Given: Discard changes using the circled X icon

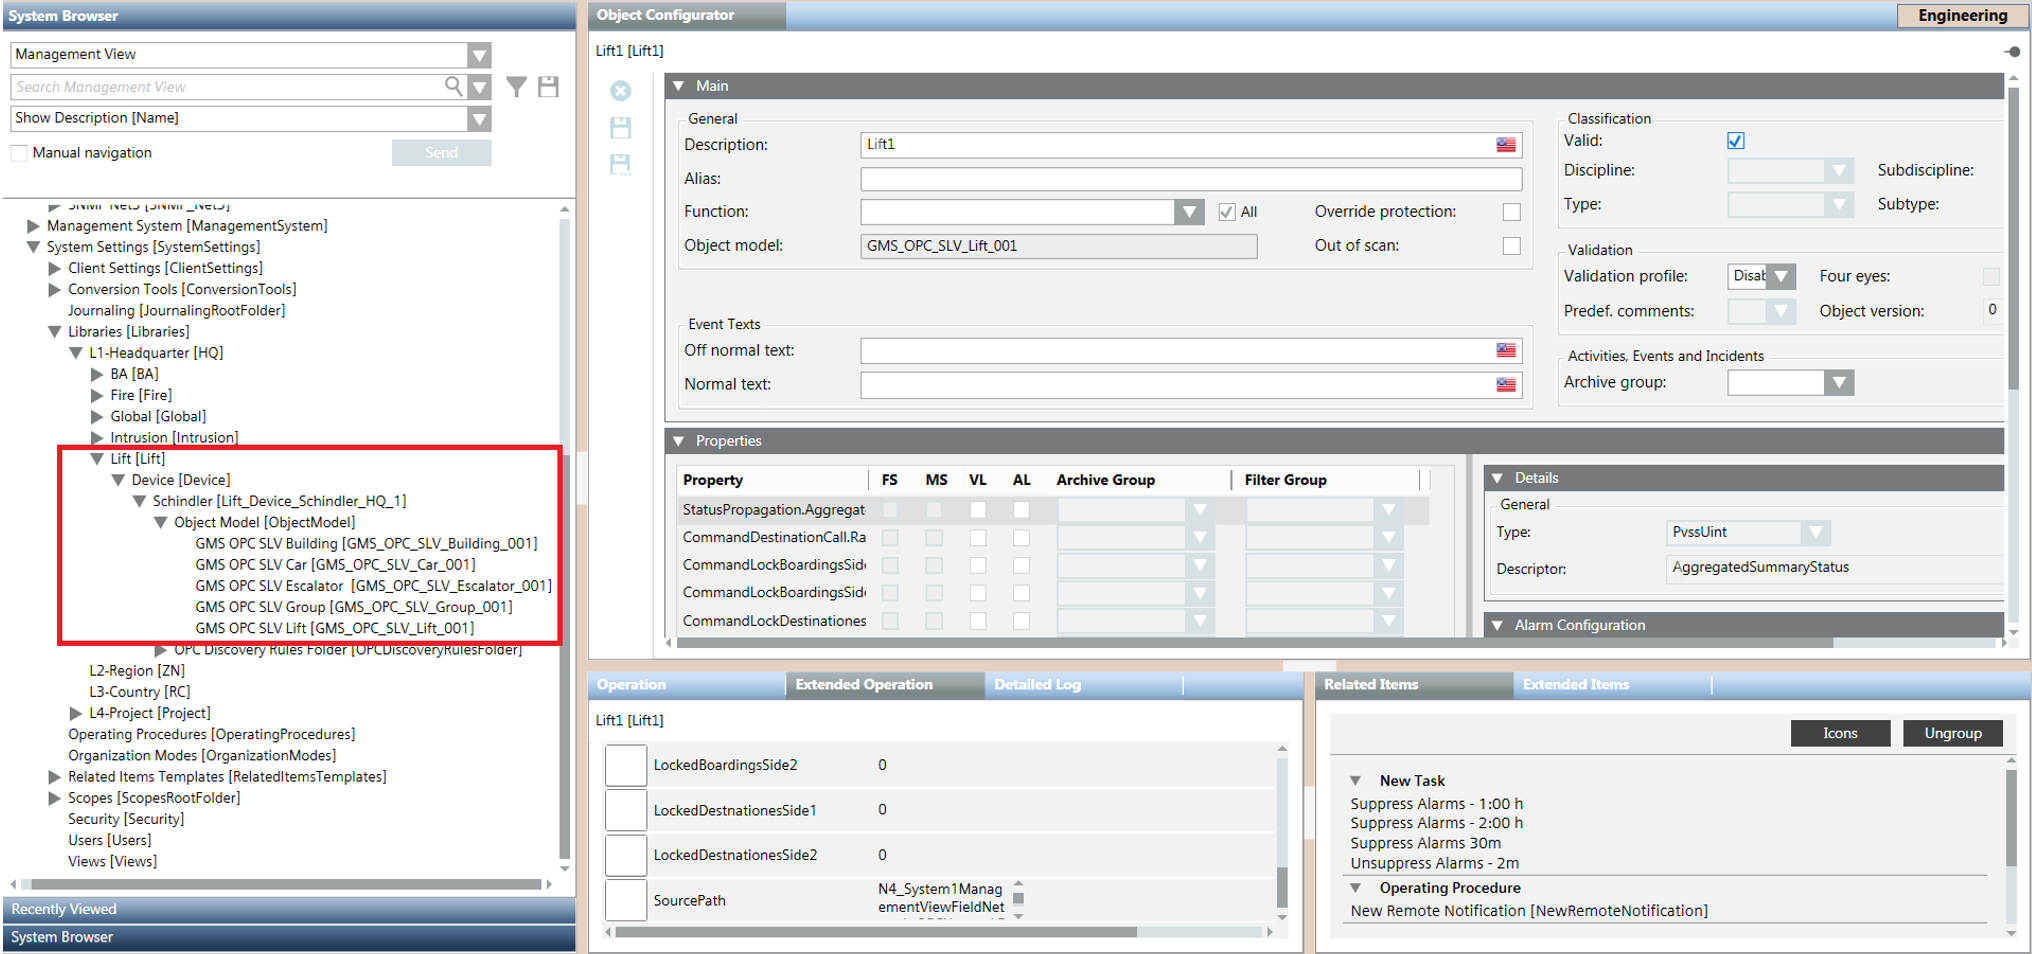Looking at the screenshot, I should 620,91.
